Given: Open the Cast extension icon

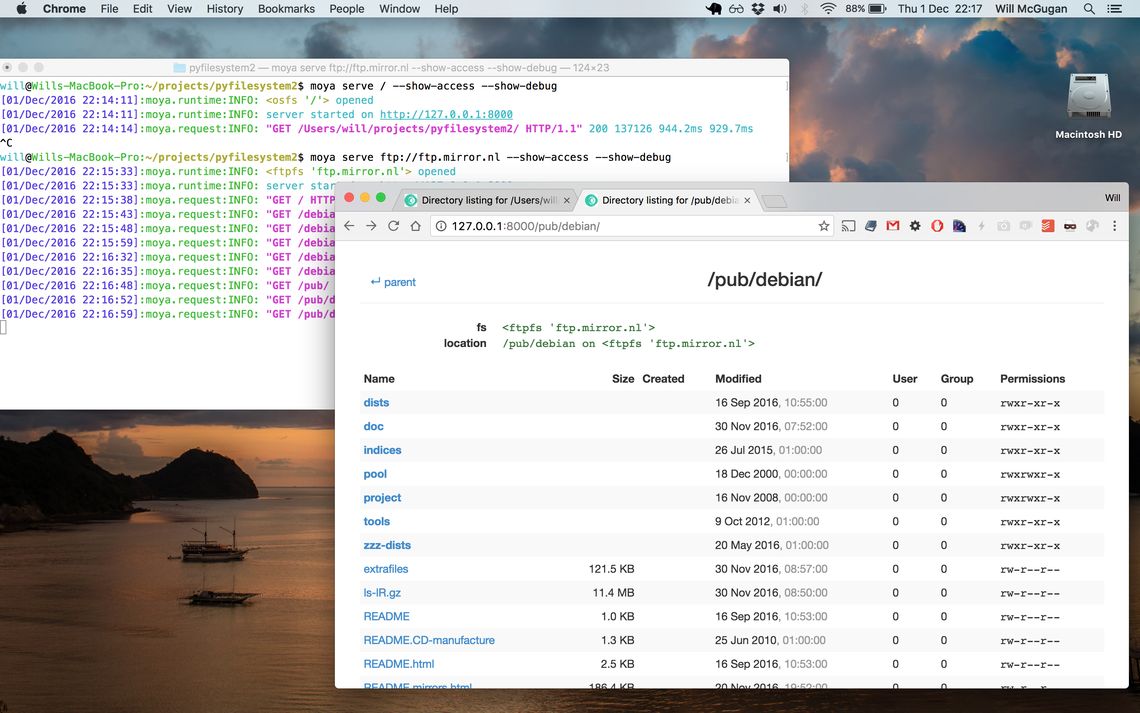Looking at the screenshot, I should tap(848, 226).
